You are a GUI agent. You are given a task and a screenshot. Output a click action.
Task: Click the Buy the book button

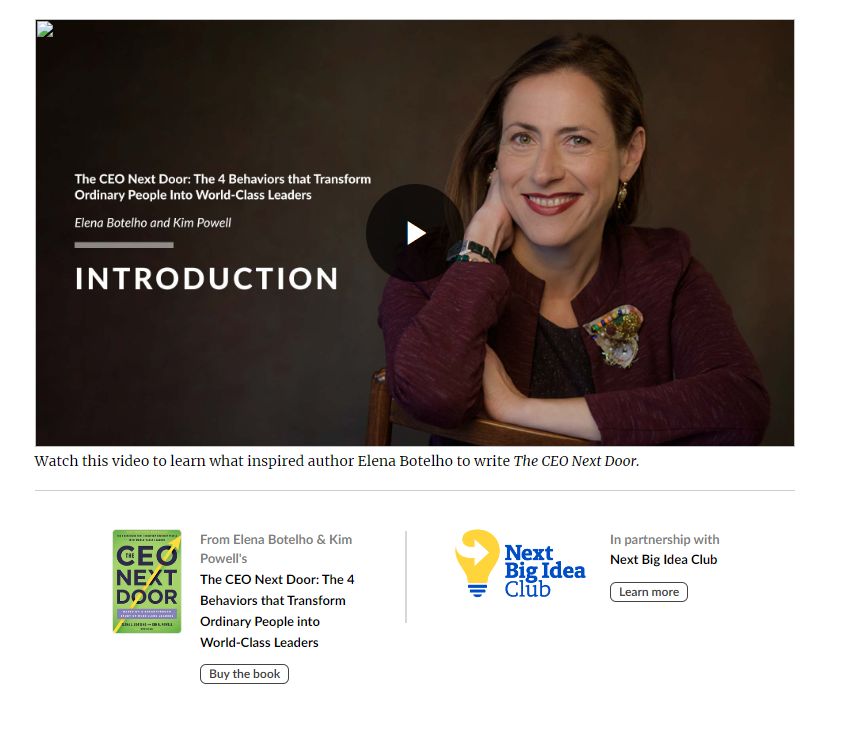[244, 674]
